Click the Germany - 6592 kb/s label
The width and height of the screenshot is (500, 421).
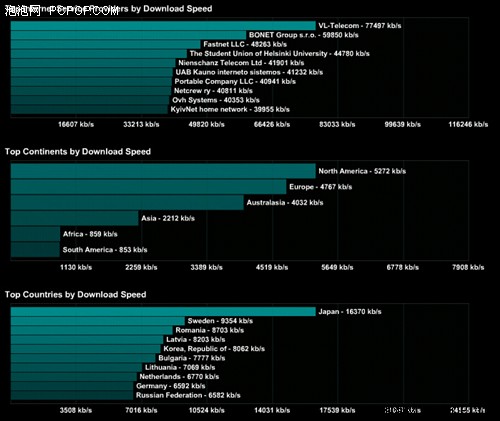171,386
